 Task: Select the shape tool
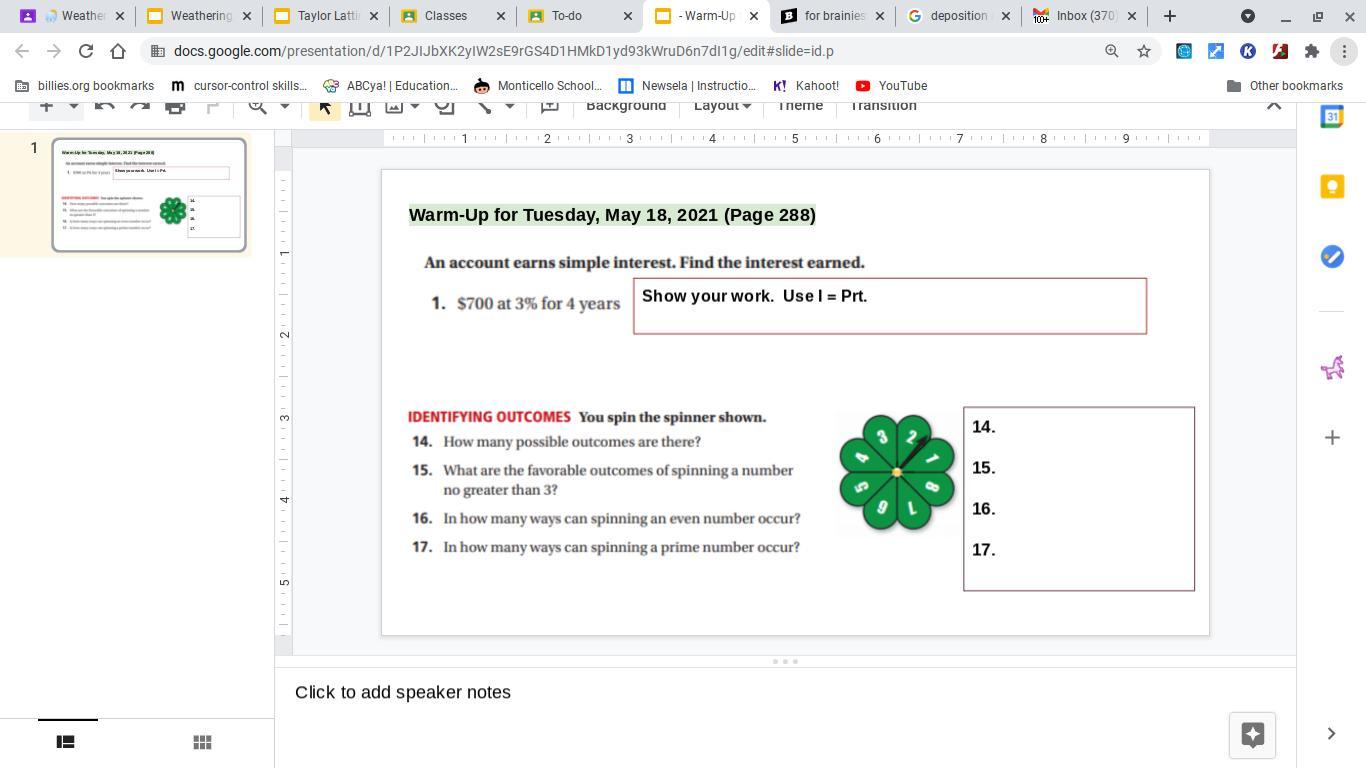click(444, 106)
